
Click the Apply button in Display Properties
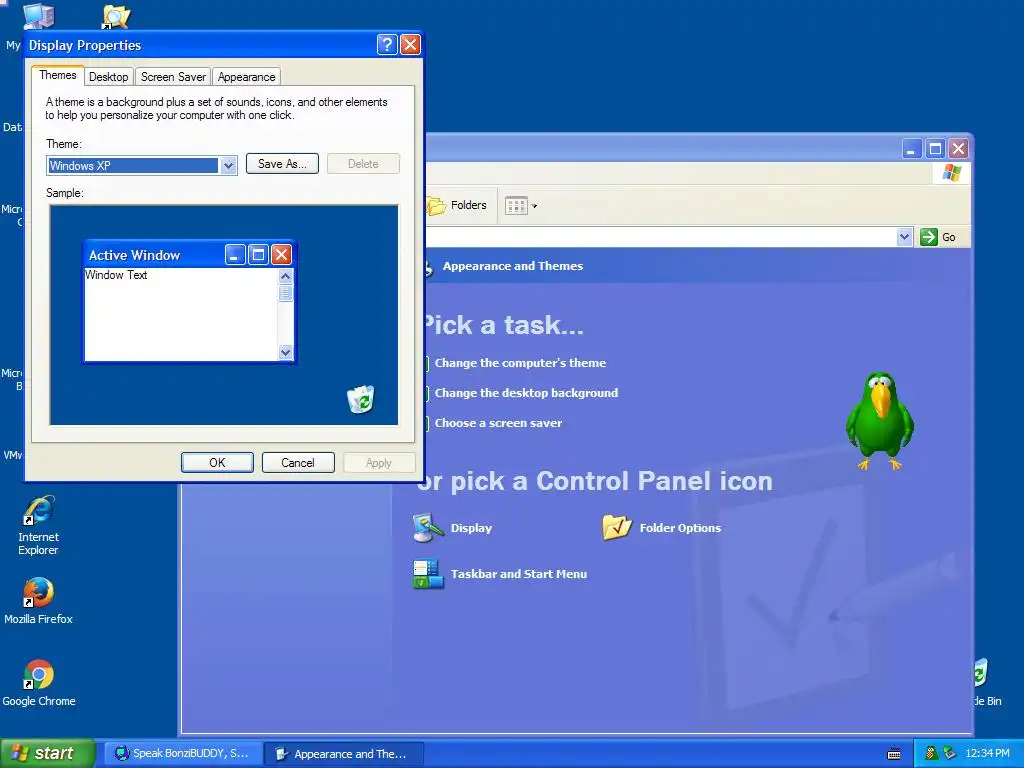pos(379,462)
